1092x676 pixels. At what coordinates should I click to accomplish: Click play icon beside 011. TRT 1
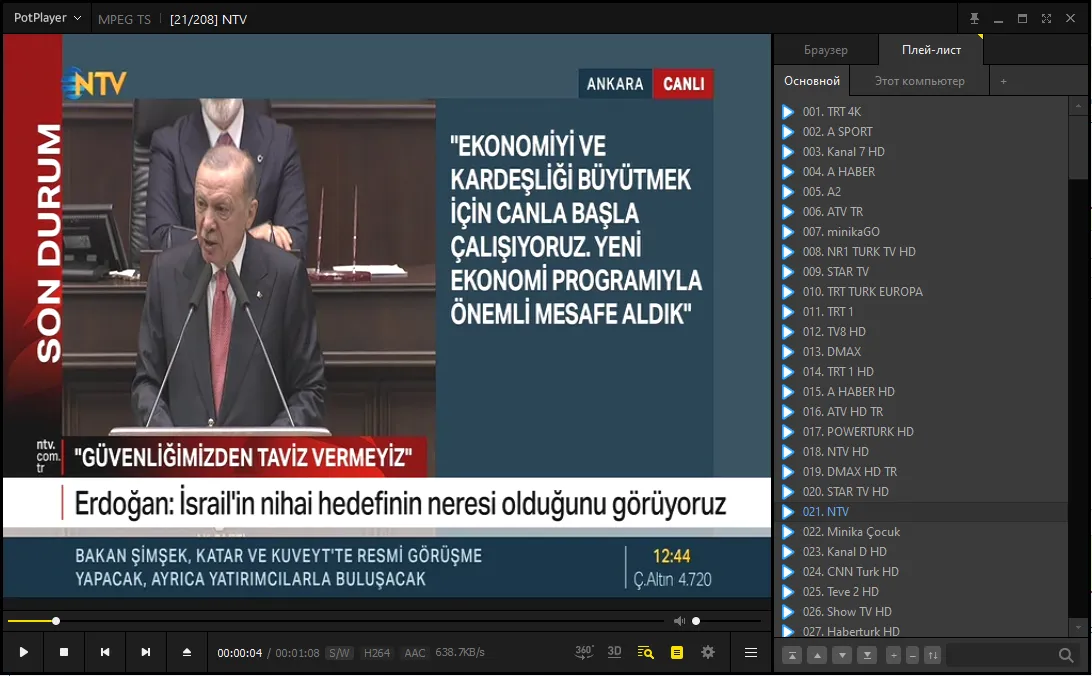(788, 312)
